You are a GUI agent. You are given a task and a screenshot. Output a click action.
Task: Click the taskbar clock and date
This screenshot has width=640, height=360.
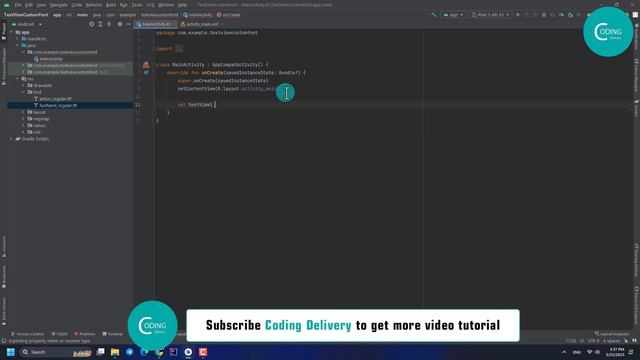616,352
